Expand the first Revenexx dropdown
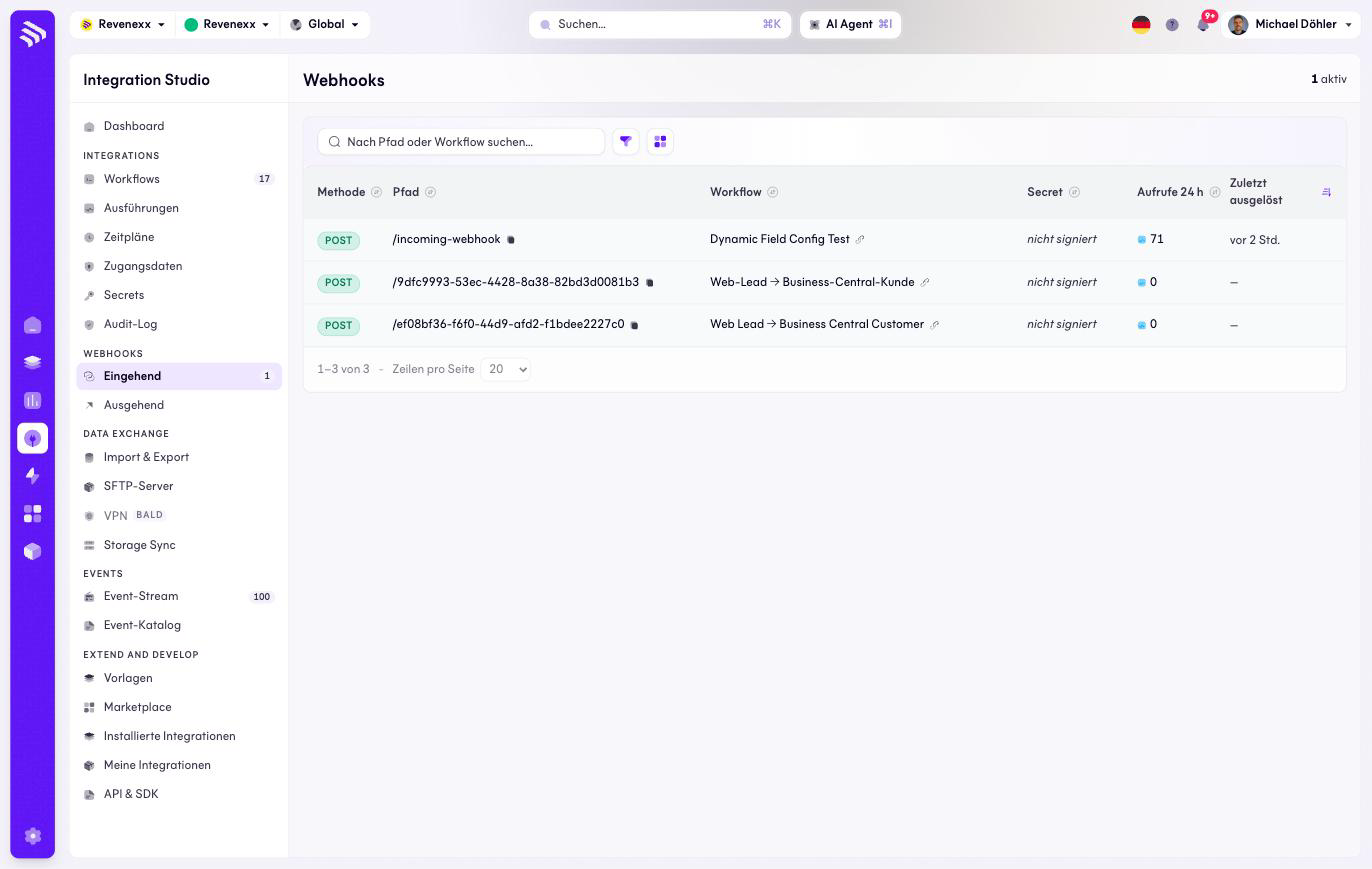Image resolution: width=1372 pixels, height=869 pixels. pyautogui.click(x=123, y=25)
